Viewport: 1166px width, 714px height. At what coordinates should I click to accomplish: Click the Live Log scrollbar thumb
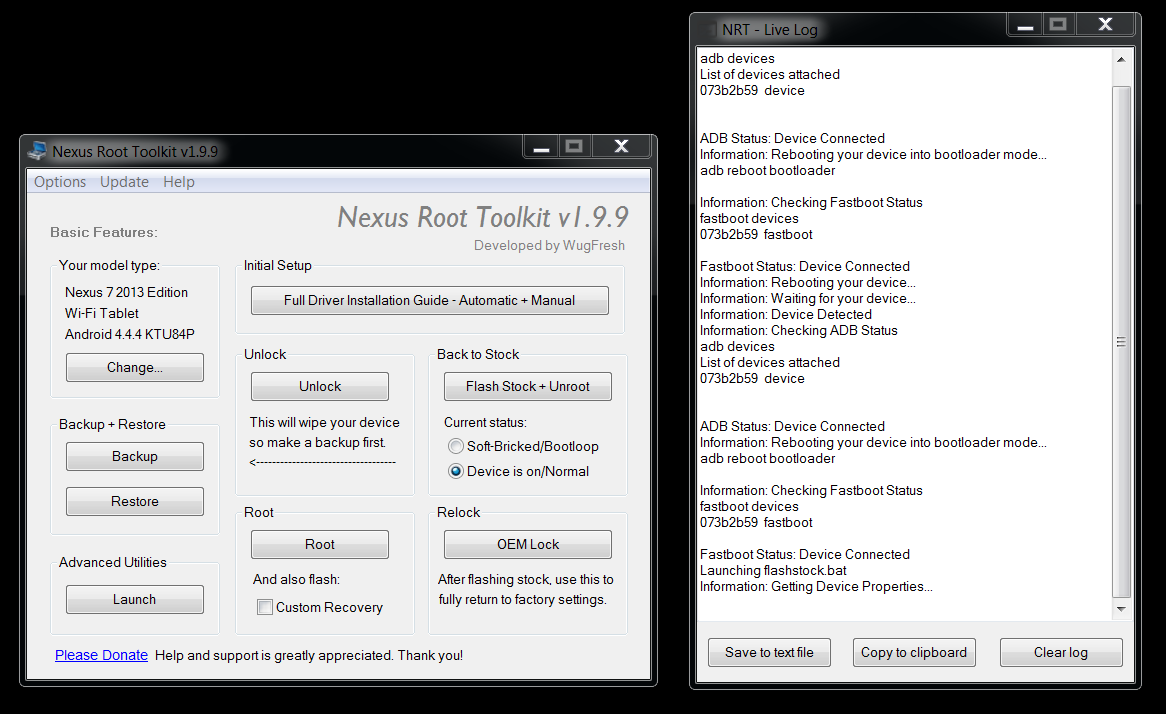[x=1121, y=341]
